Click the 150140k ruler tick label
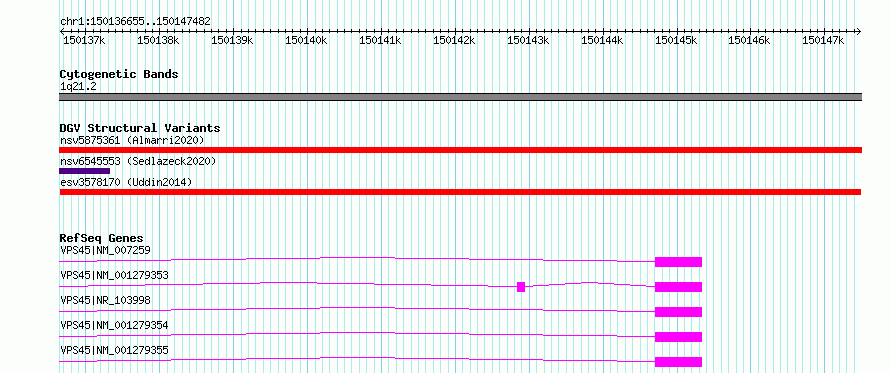This screenshot has width=890, height=373. (x=306, y=40)
